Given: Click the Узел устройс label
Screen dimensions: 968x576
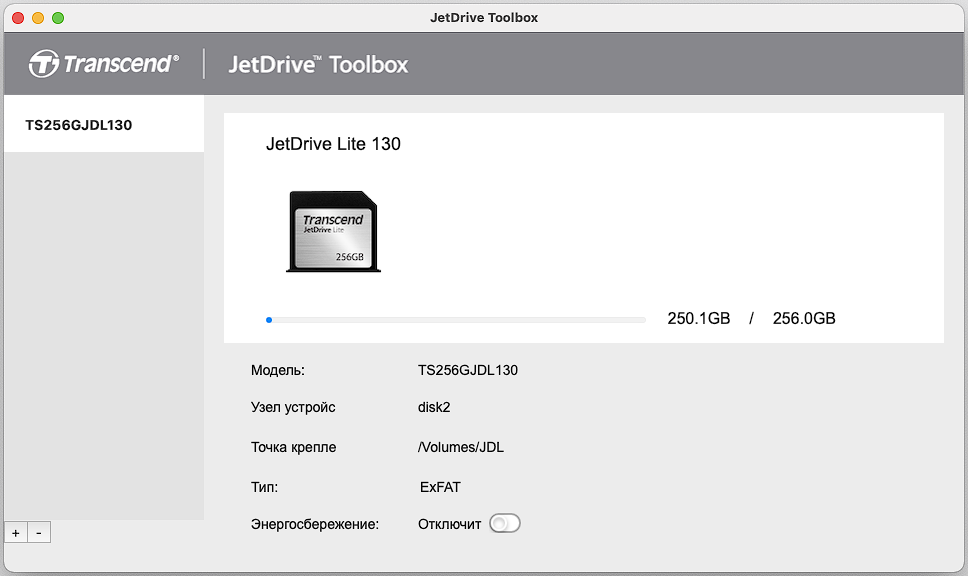Looking at the screenshot, I should pos(293,407).
